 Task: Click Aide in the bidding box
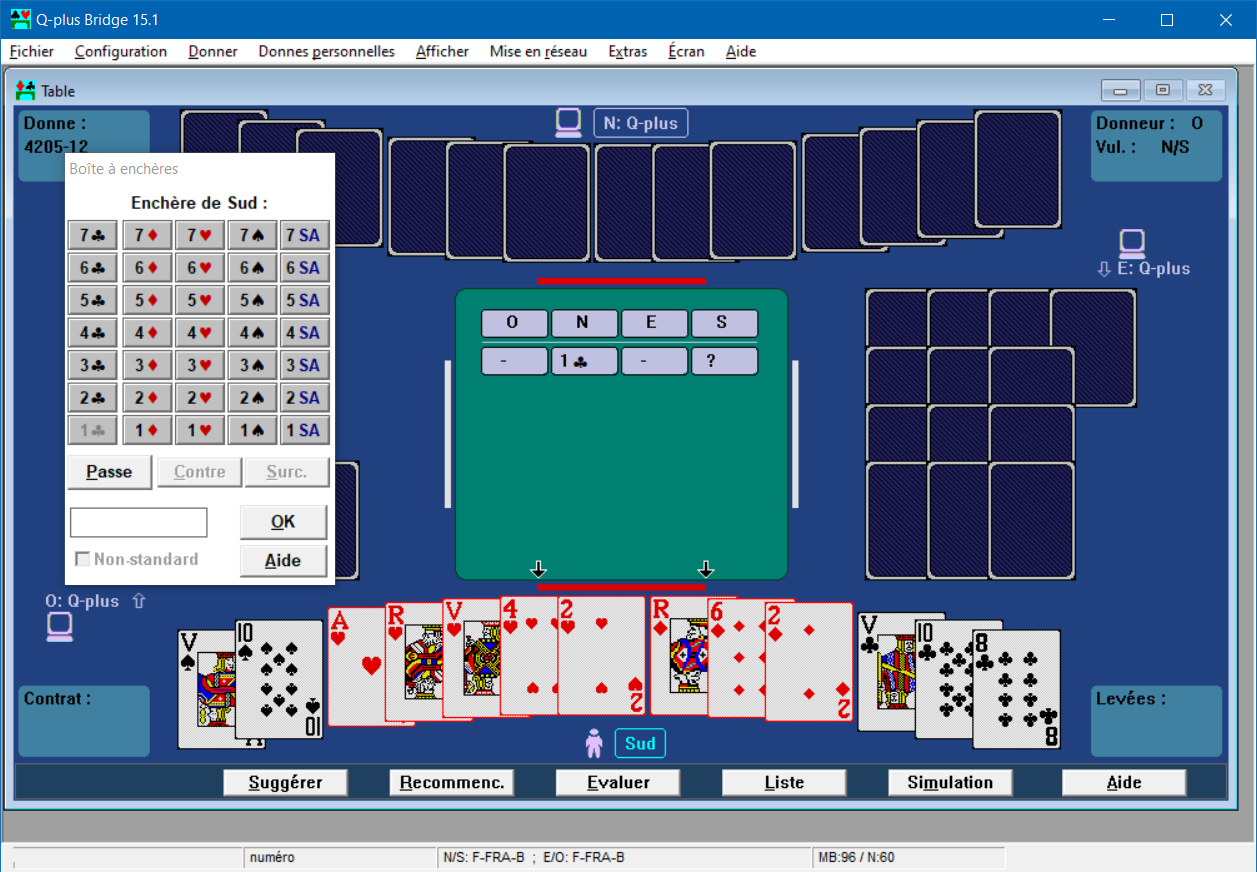tap(283, 561)
